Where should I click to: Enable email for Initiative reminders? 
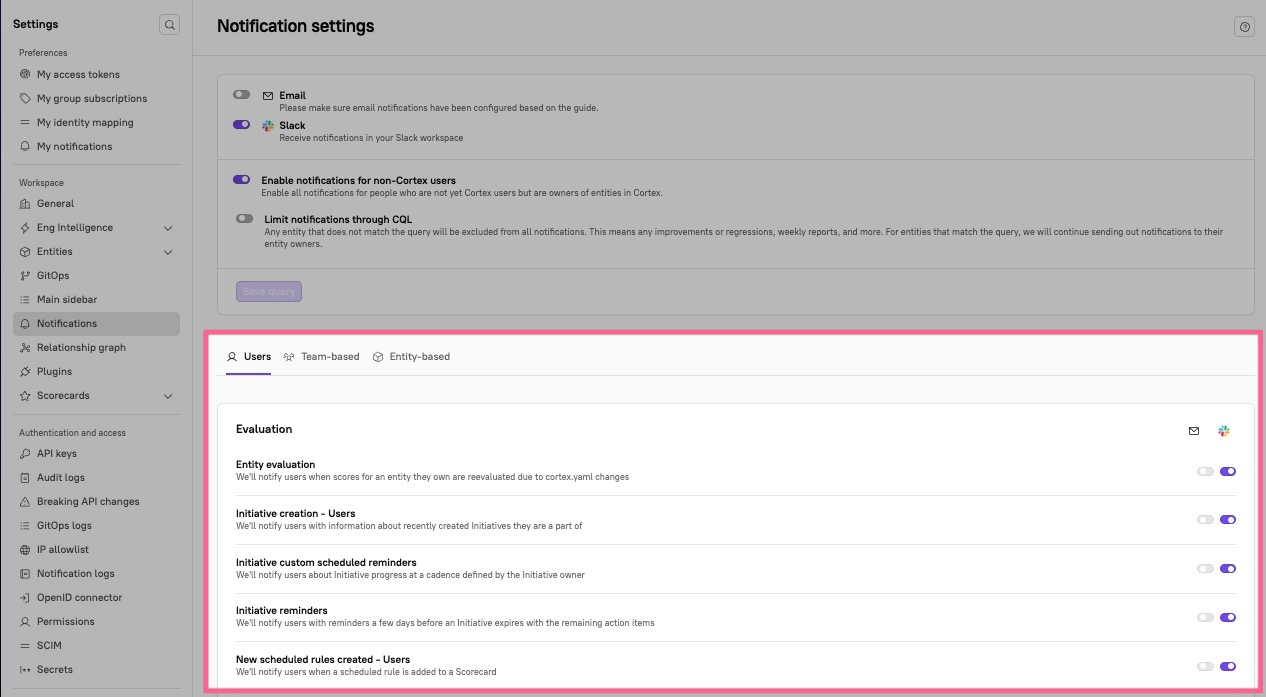tap(1205, 618)
